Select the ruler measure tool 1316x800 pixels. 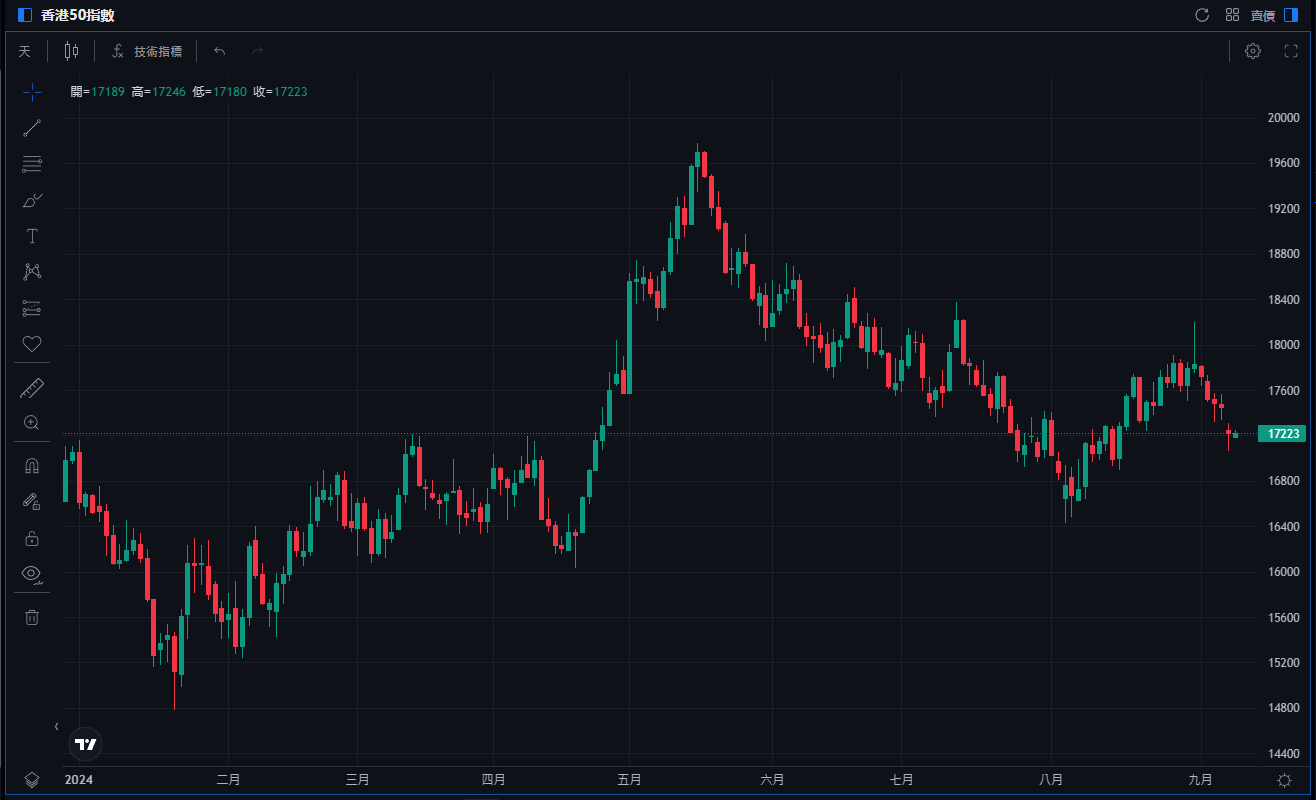point(32,387)
